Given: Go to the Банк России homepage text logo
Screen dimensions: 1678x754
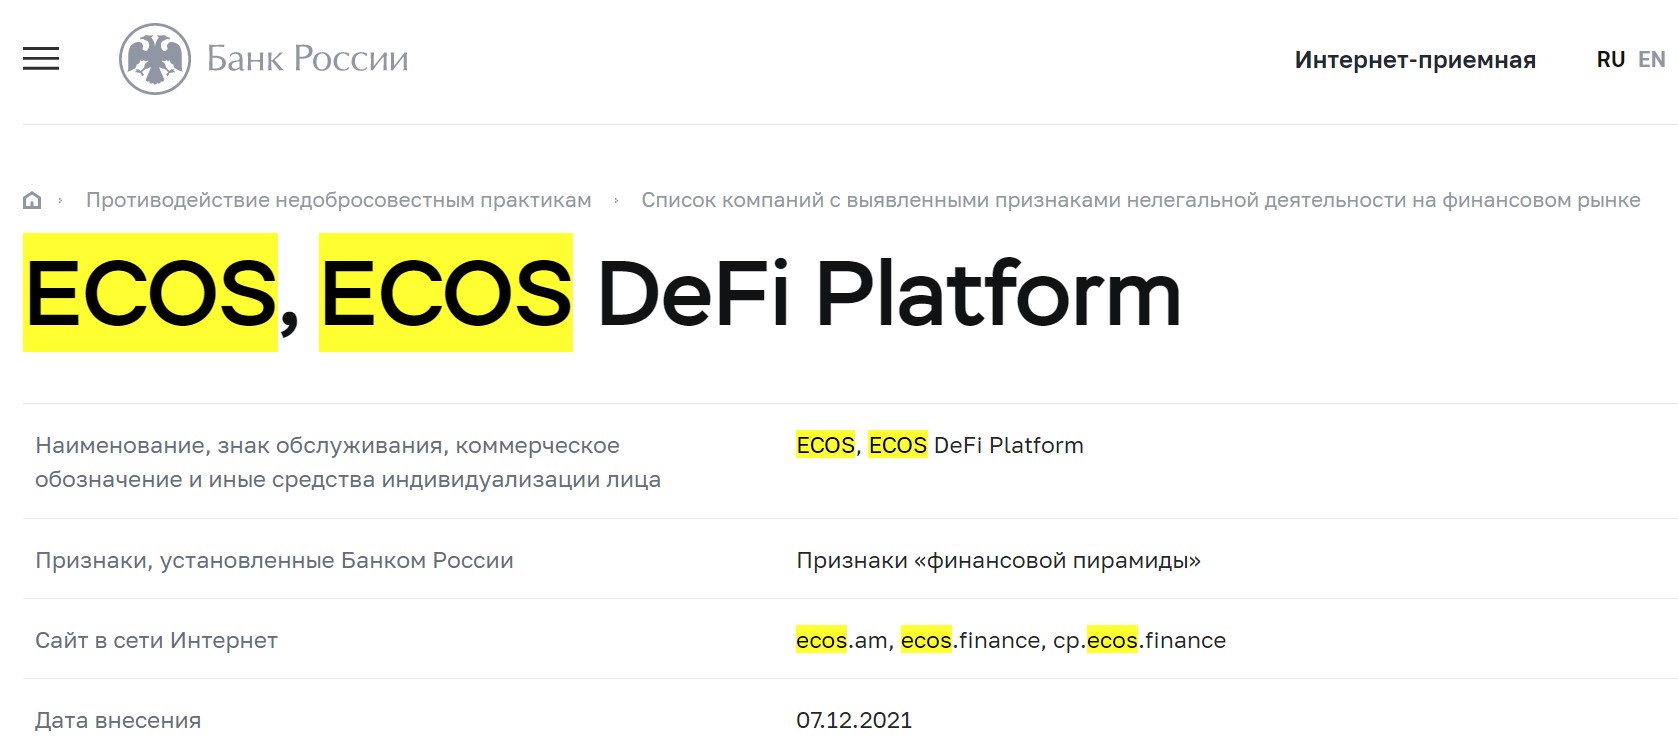Looking at the screenshot, I should tap(308, 59).
